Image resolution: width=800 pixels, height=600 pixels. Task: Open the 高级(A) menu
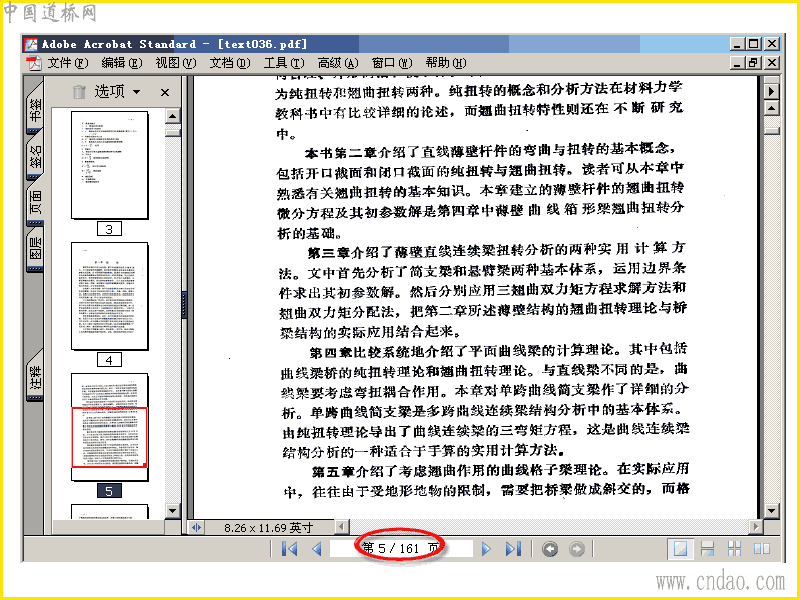click(x=338, y=63)
